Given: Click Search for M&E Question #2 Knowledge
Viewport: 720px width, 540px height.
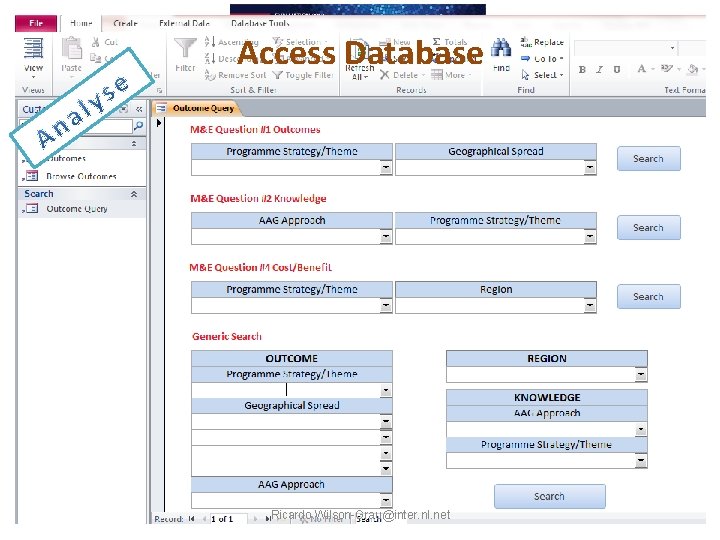Looking at the screenshot, I should point(648,227).
